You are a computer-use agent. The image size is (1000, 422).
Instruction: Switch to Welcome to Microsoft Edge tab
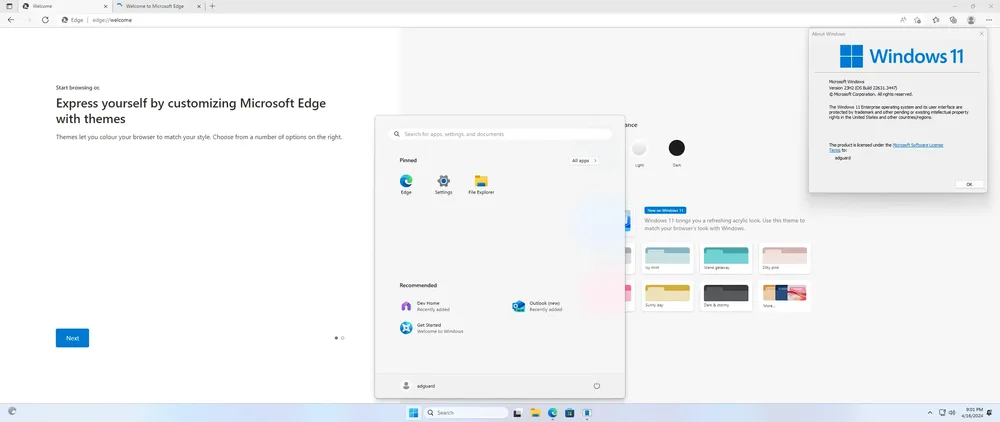tap(159, 6)
